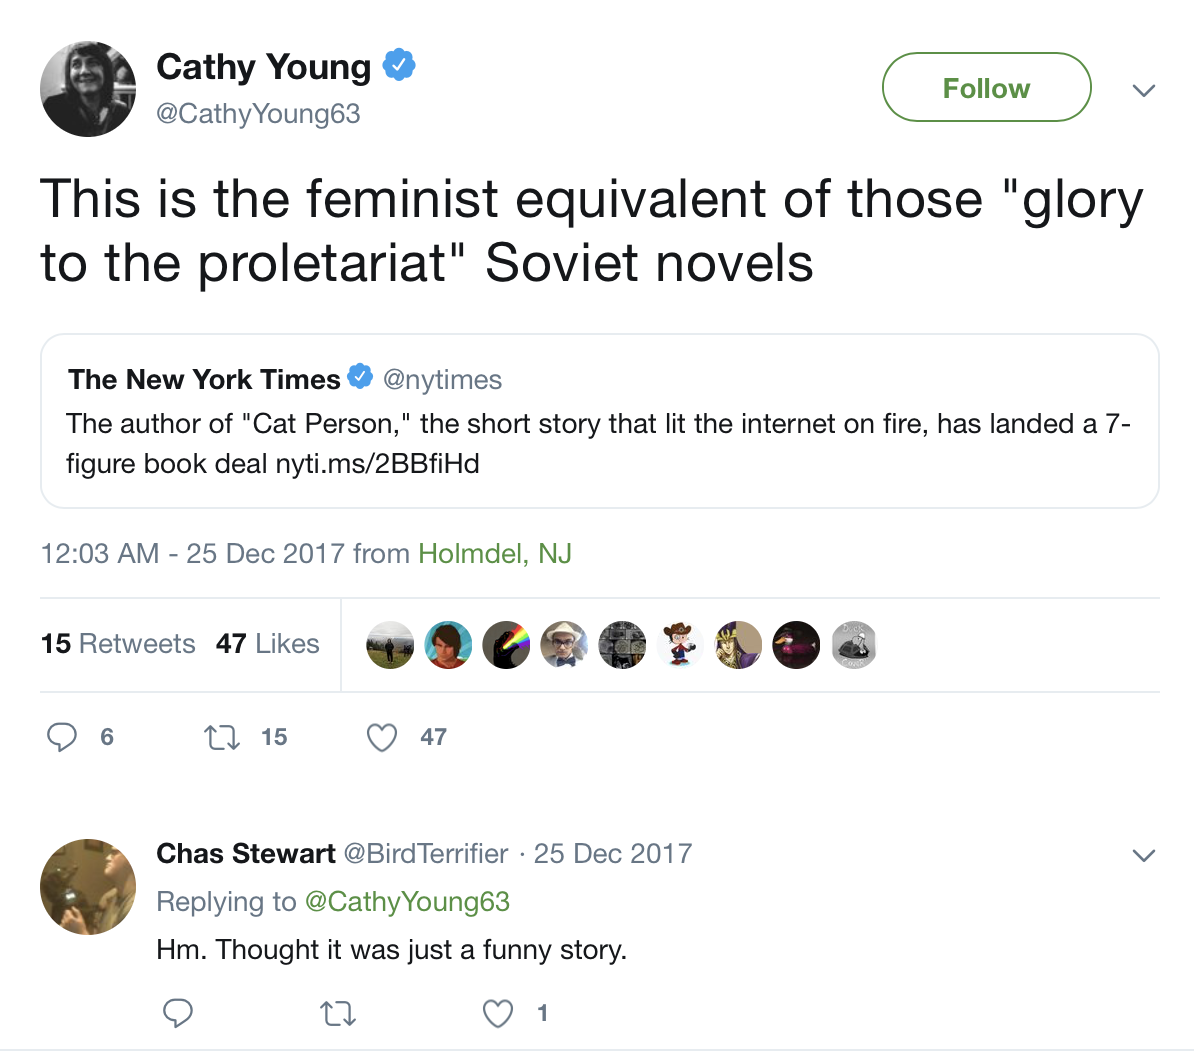The image size is (1194, 1054).
Task: Open the @BirdTerrifier handle
Action: (x=426, y=854)
